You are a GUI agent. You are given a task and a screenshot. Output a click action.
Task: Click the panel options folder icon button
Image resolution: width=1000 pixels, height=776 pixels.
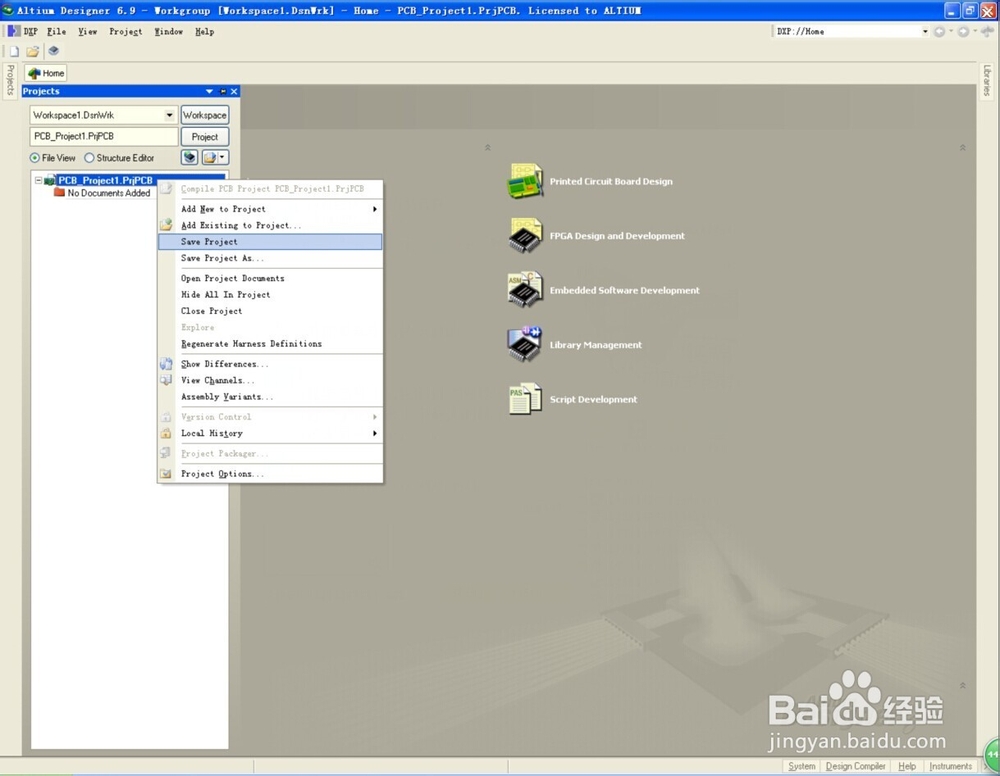tap(210, 157)
